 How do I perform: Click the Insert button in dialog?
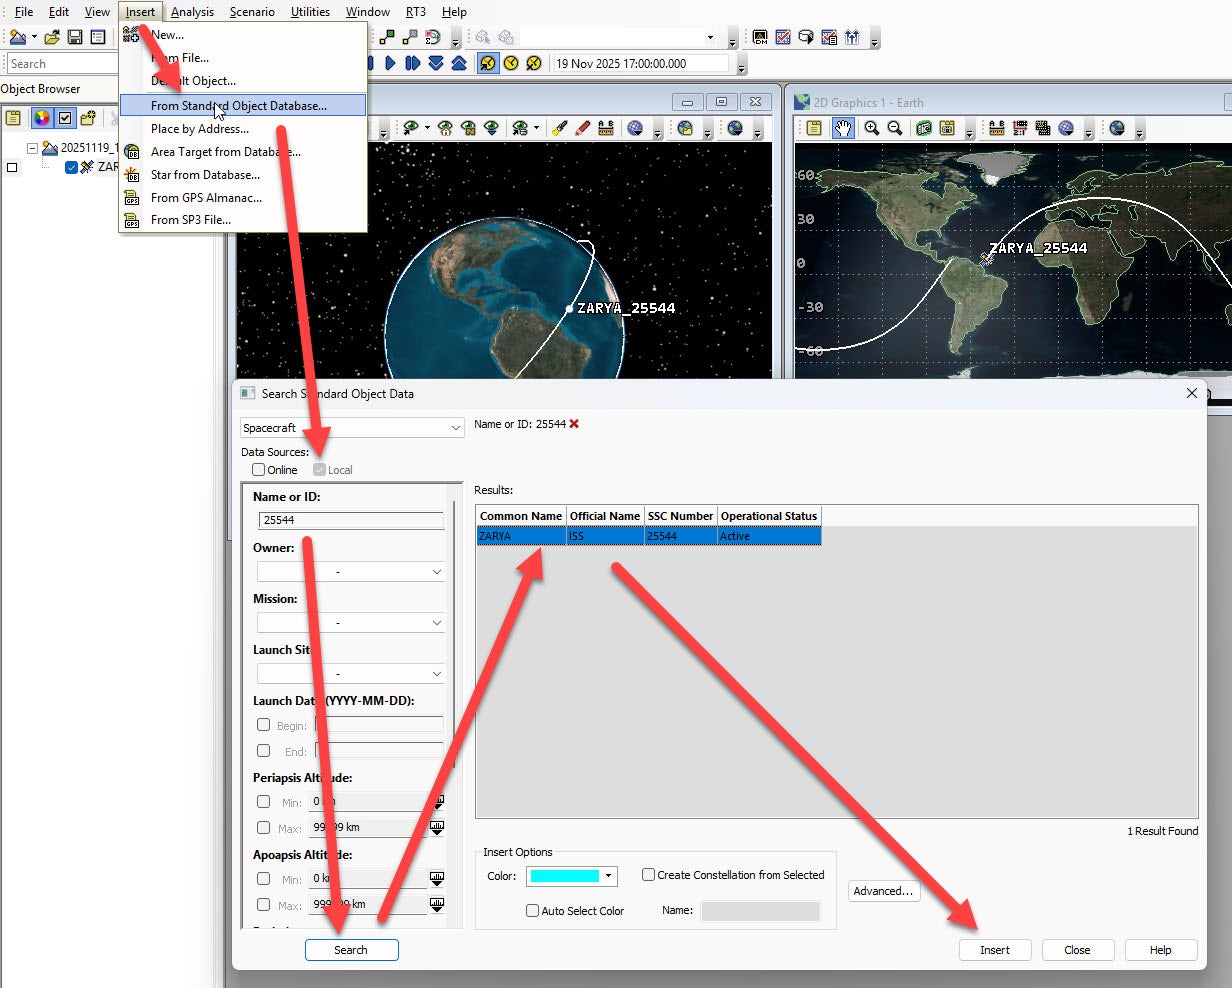tap(994, 950)
